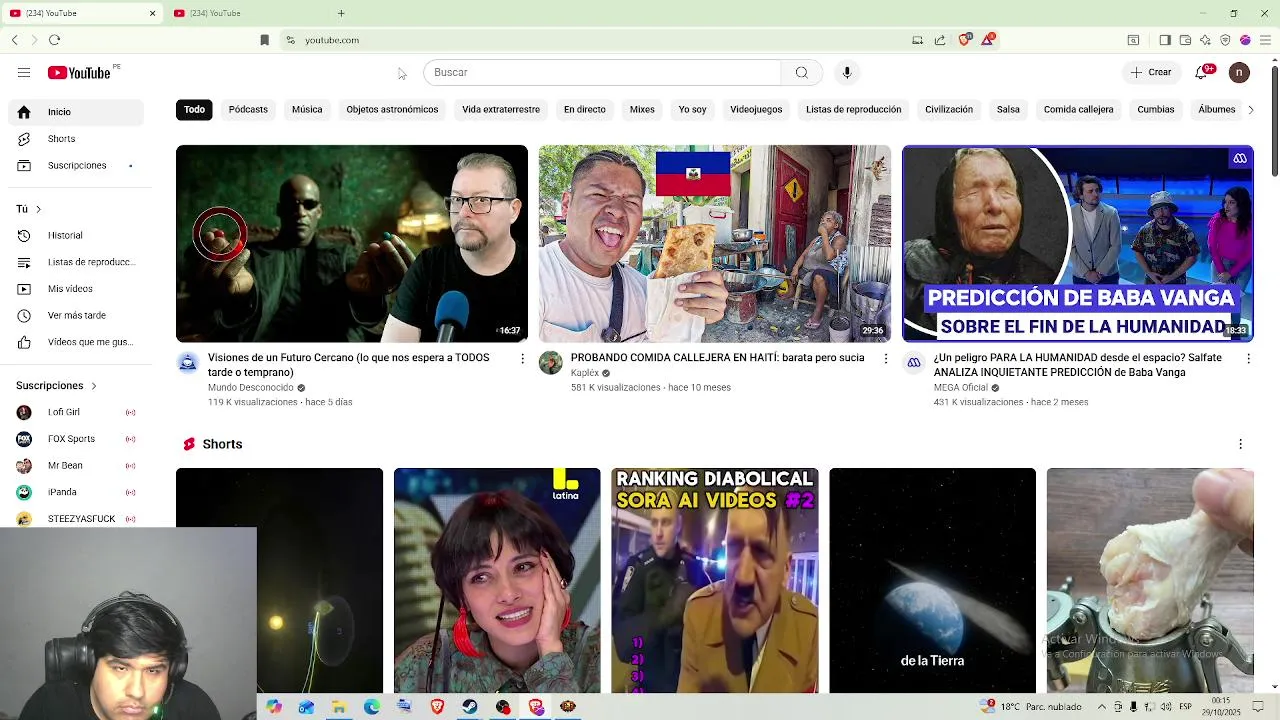This screenshot has height=720, width=1280.
Task: Focus the Buscar search field
Action: 602,72
